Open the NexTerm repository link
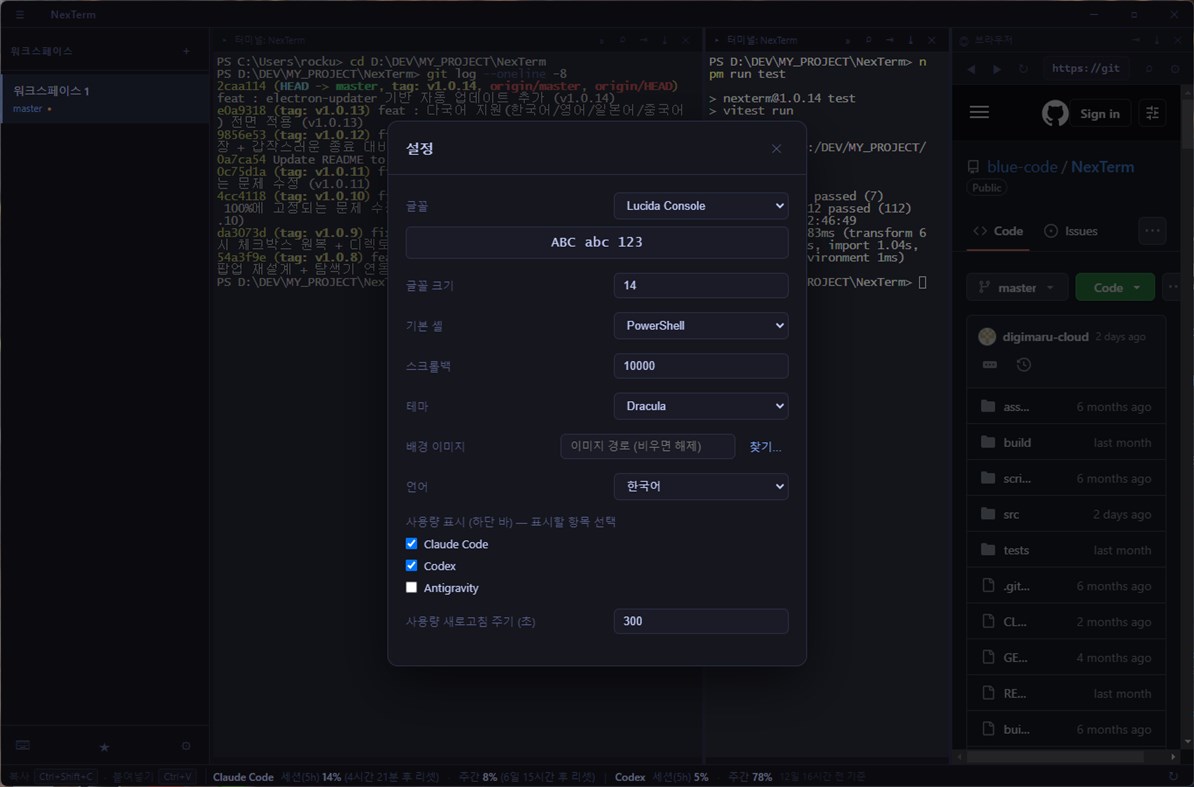Viewport: 1194px width, 787px height. point(1103,167)
